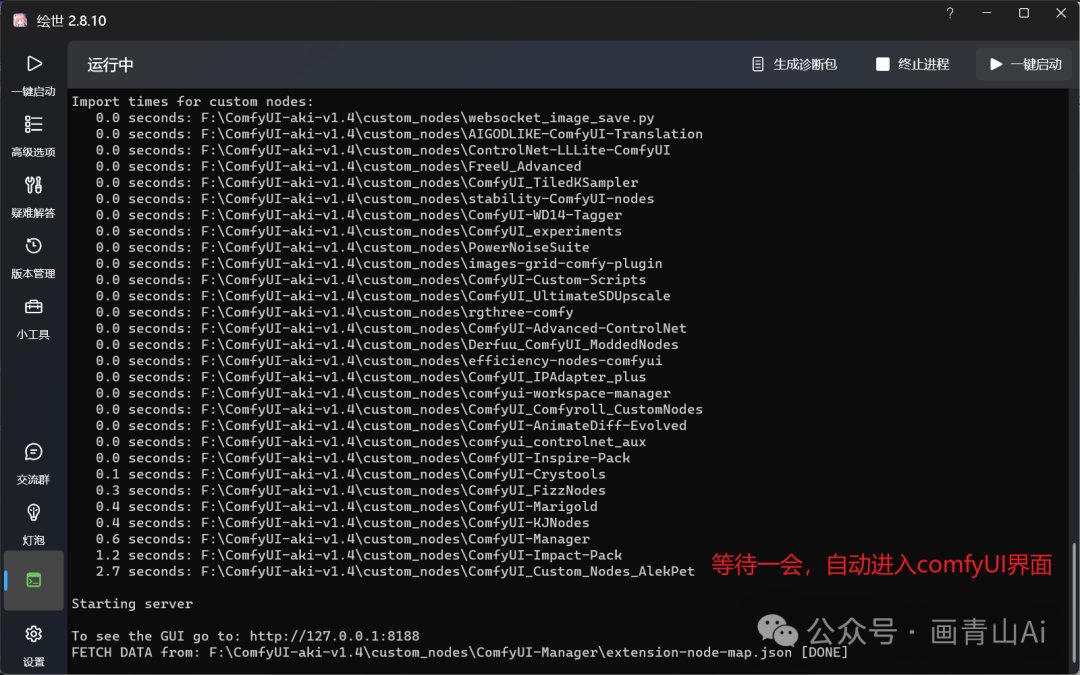Click the stability-ComfyUI-nodes line
Screen dimensions: 1080x675
click(375, 198)
